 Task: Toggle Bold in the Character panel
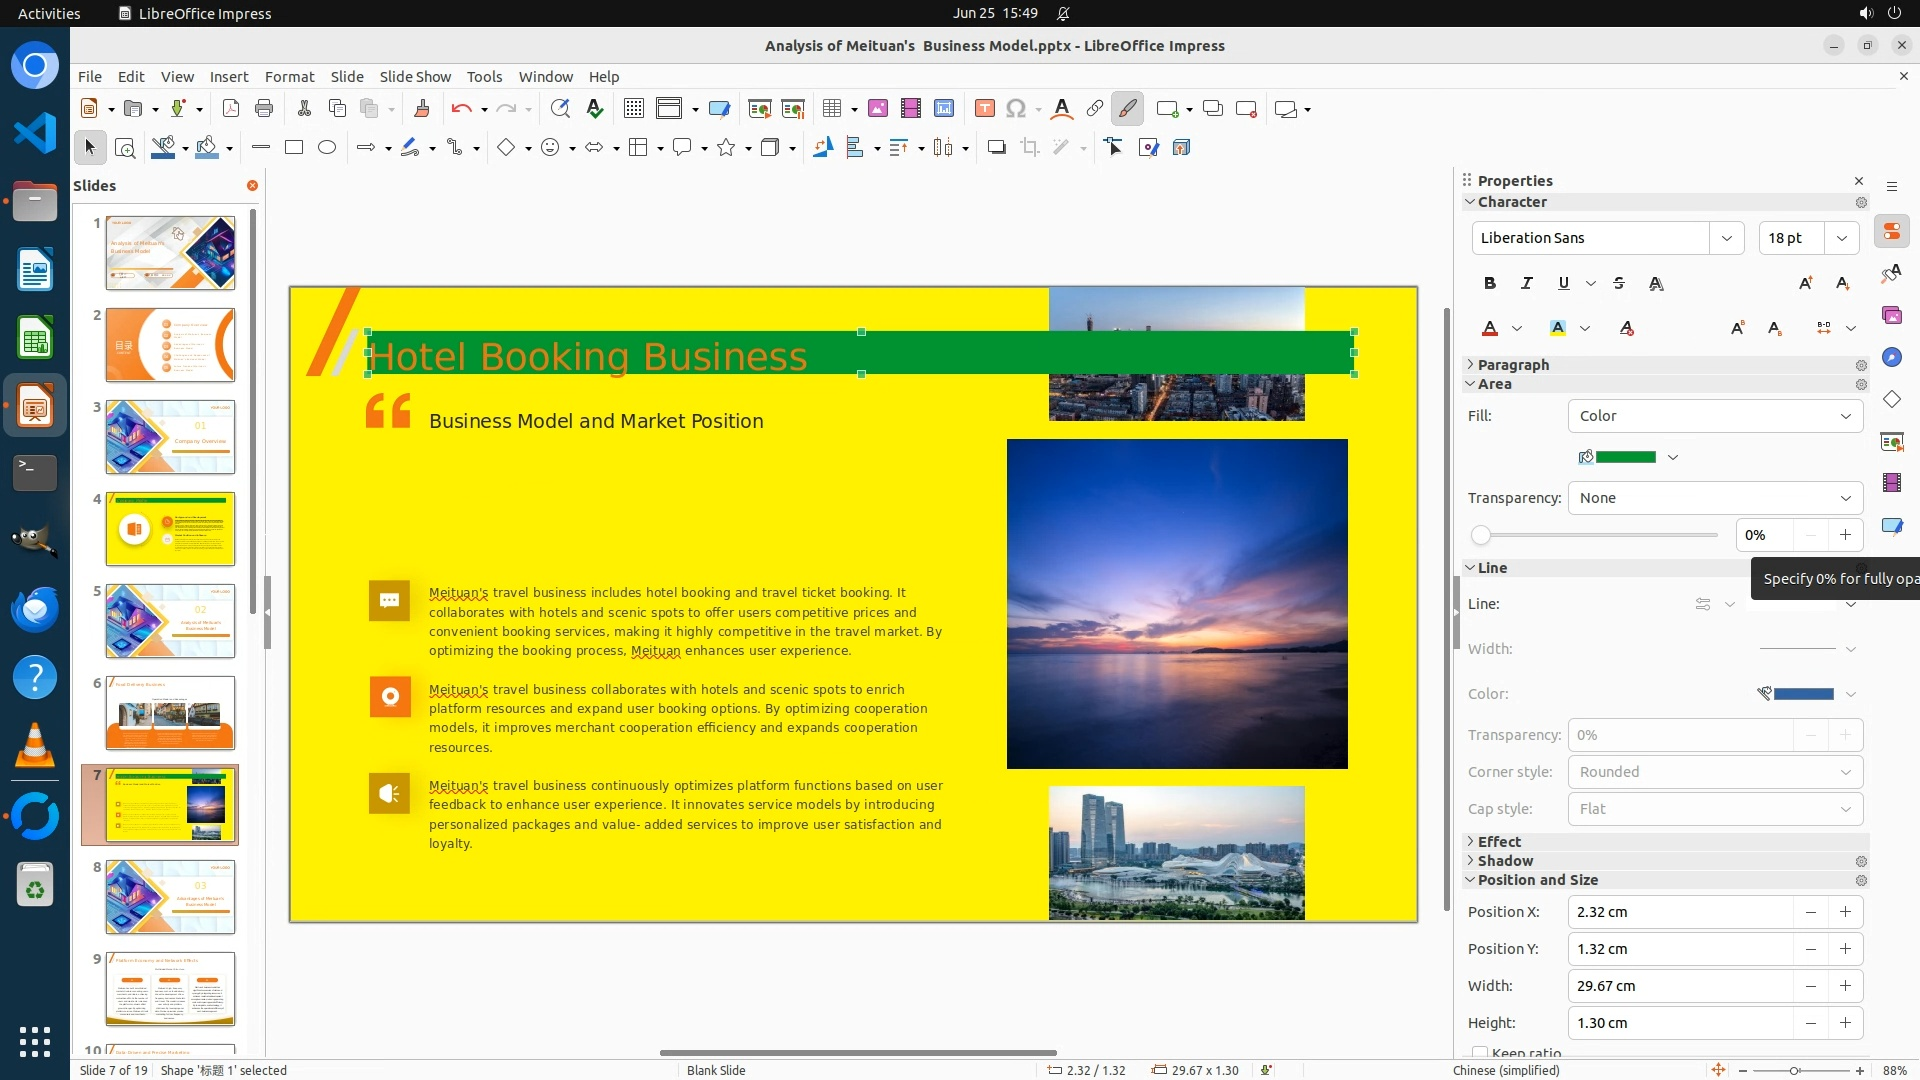1490,284
